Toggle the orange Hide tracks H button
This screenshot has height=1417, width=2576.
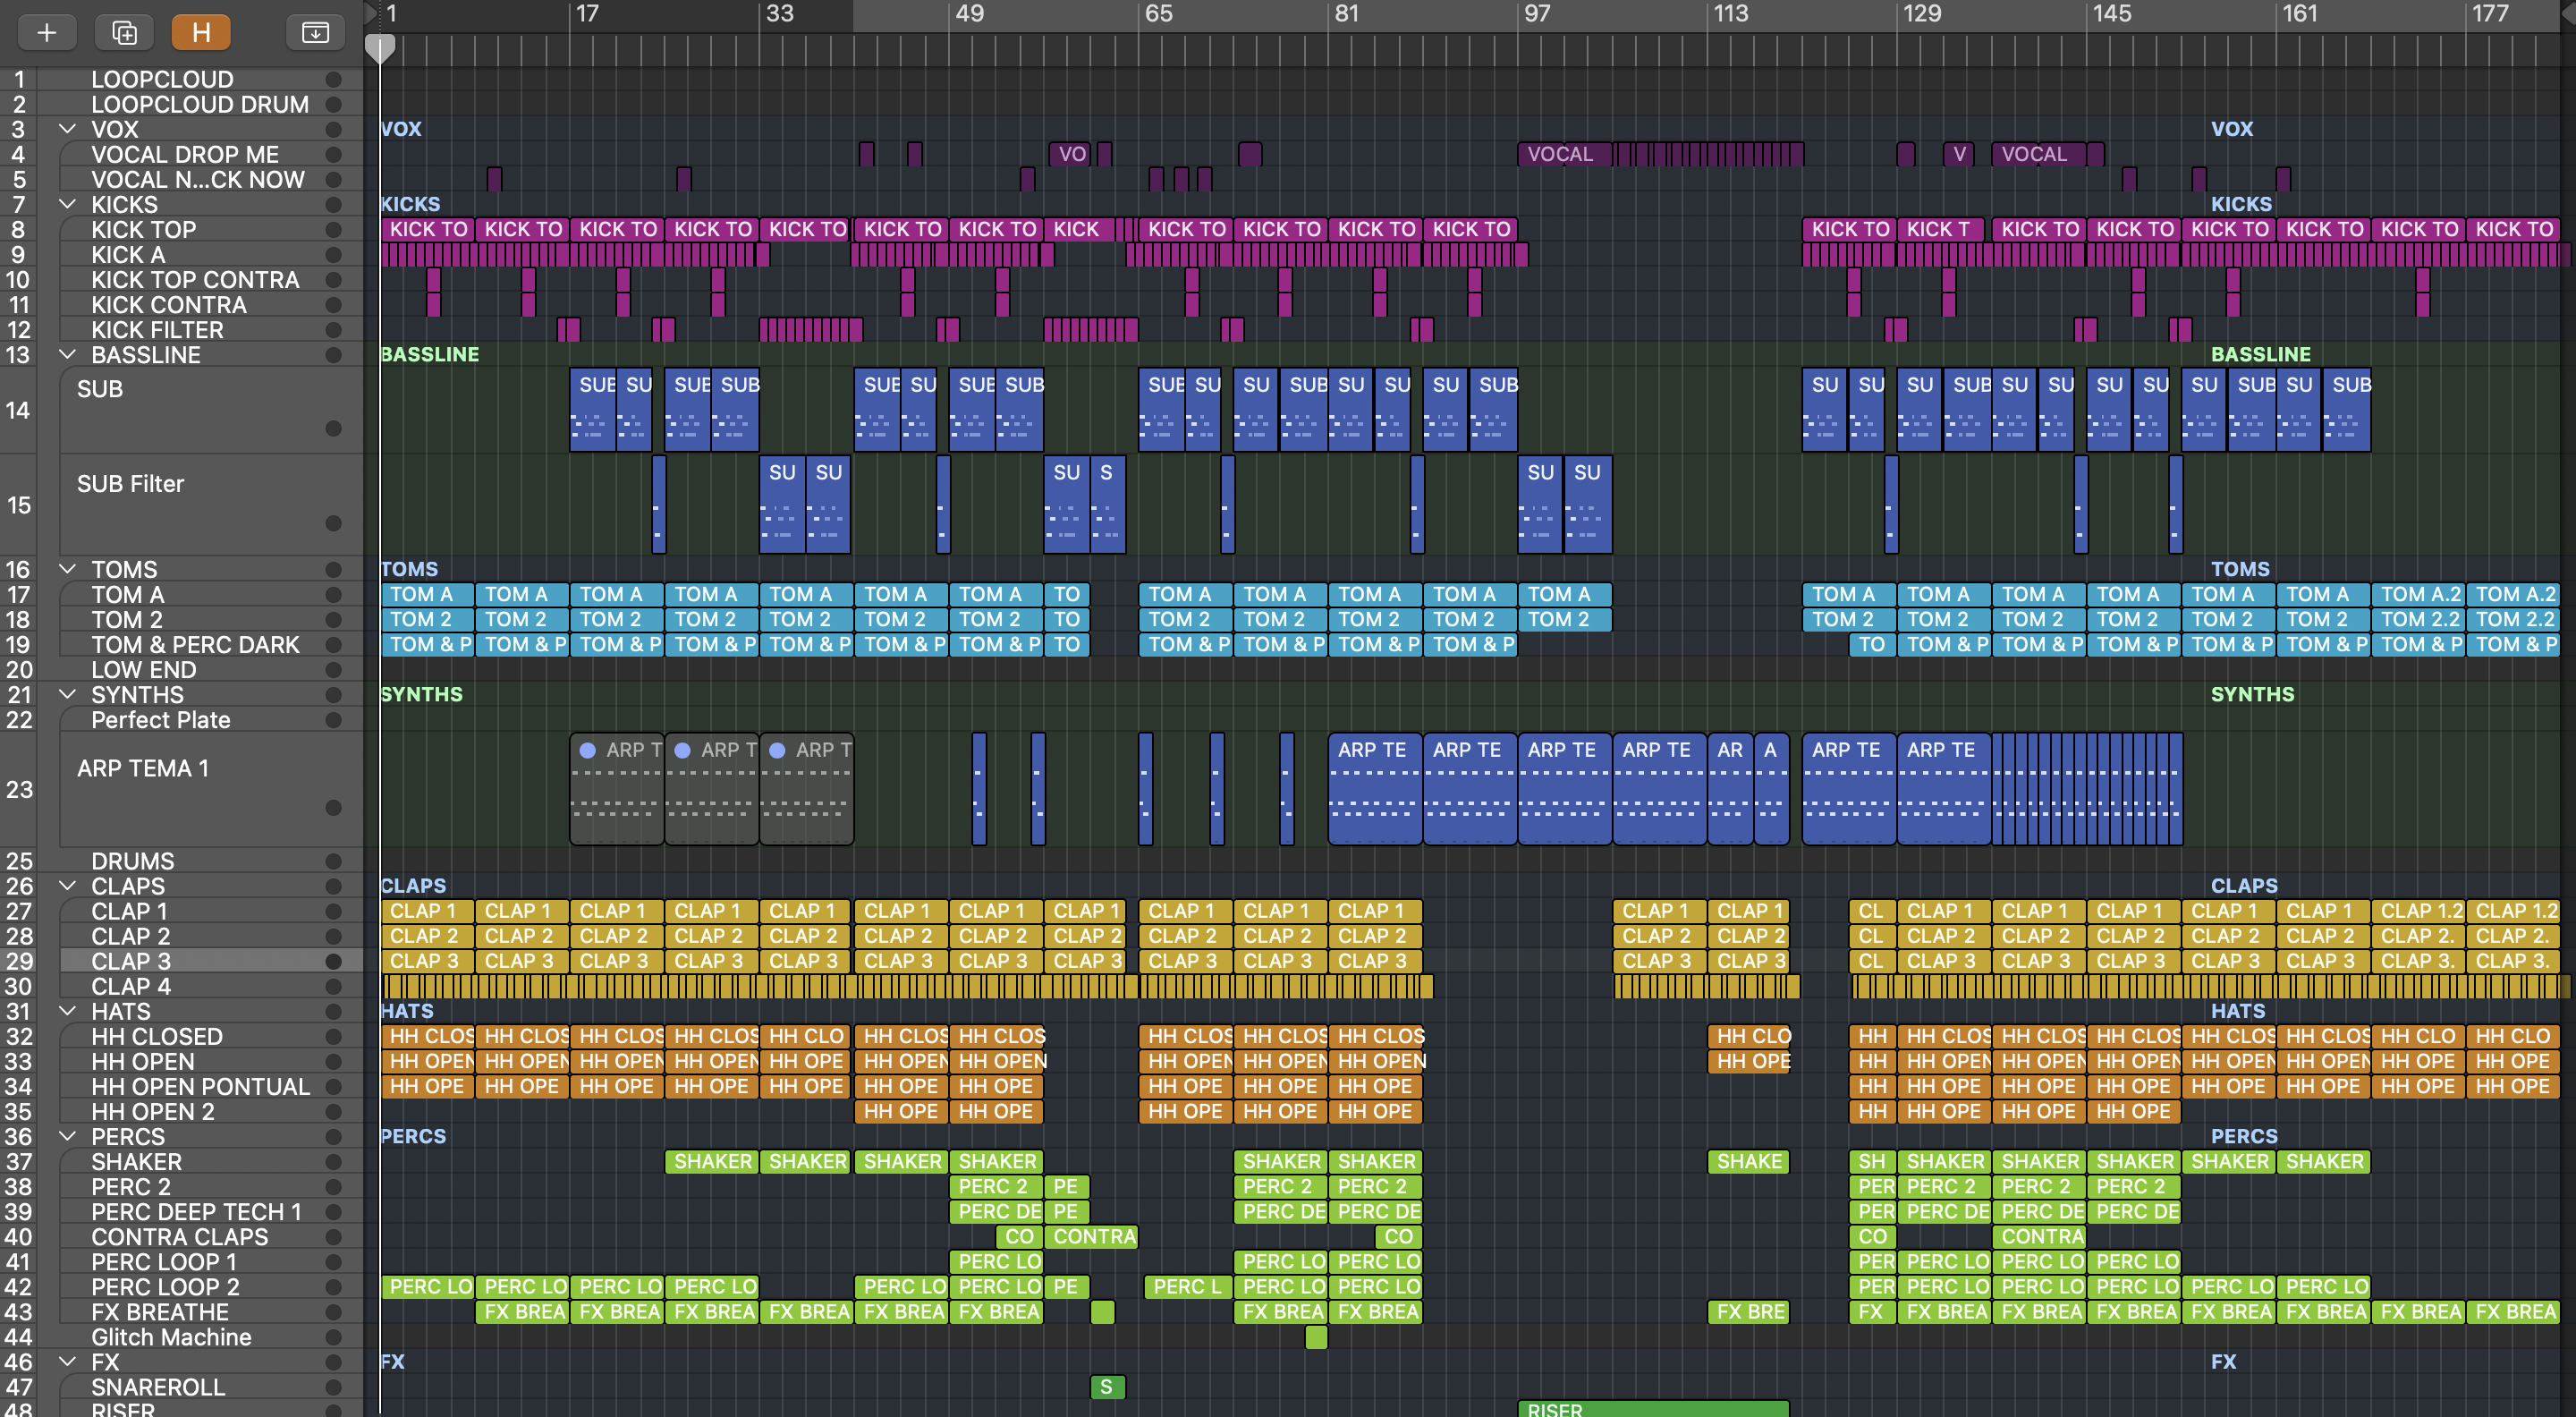coord(201,33)
